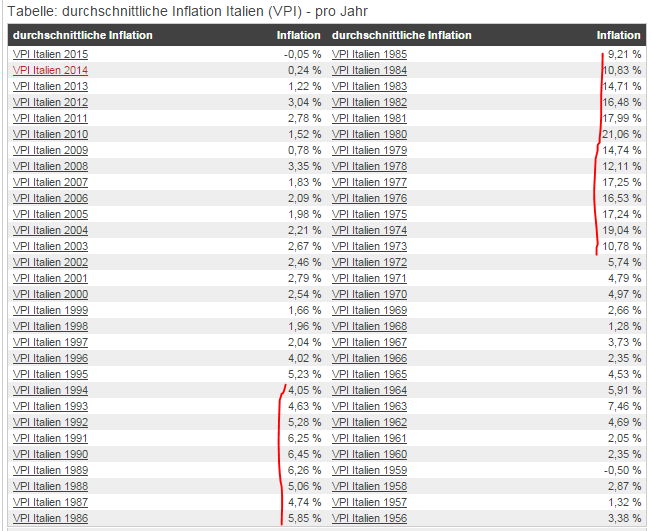This screenshot has width=651, height=531.
Task: Follow the VPI Italien 2010 link
Action: tap(50, 135)
